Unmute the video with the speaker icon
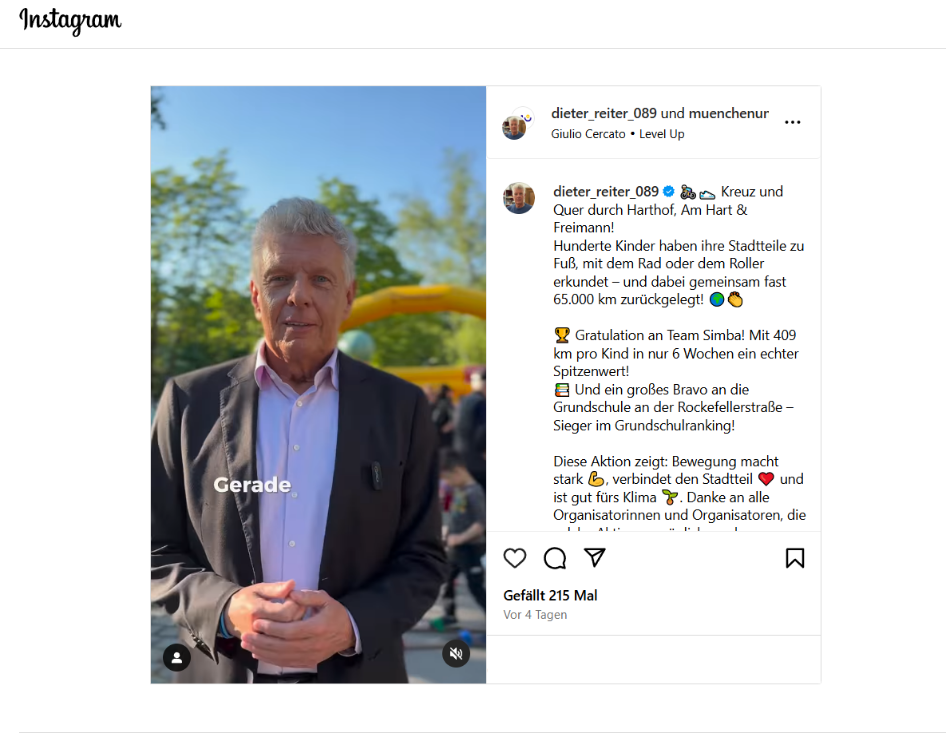 [456, 654]
